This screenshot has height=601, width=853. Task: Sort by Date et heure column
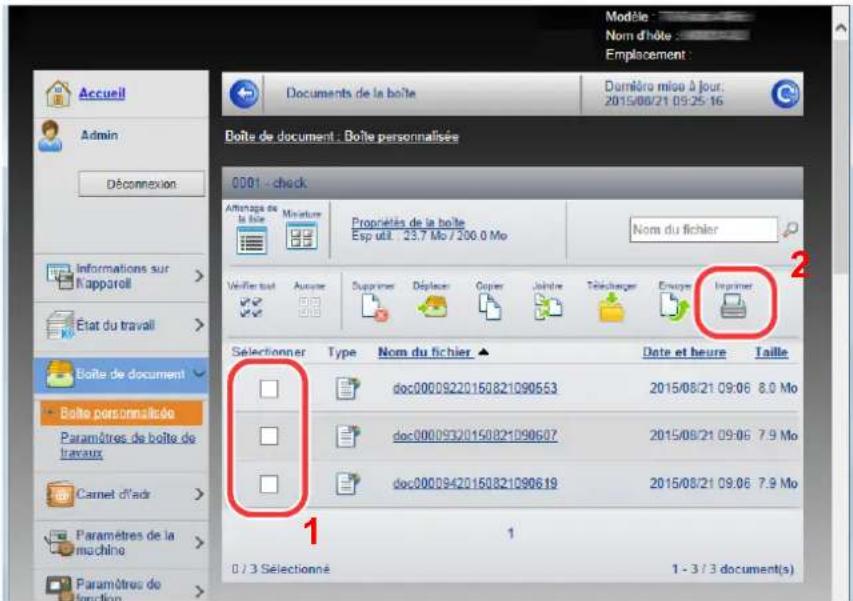pos(684,352)
